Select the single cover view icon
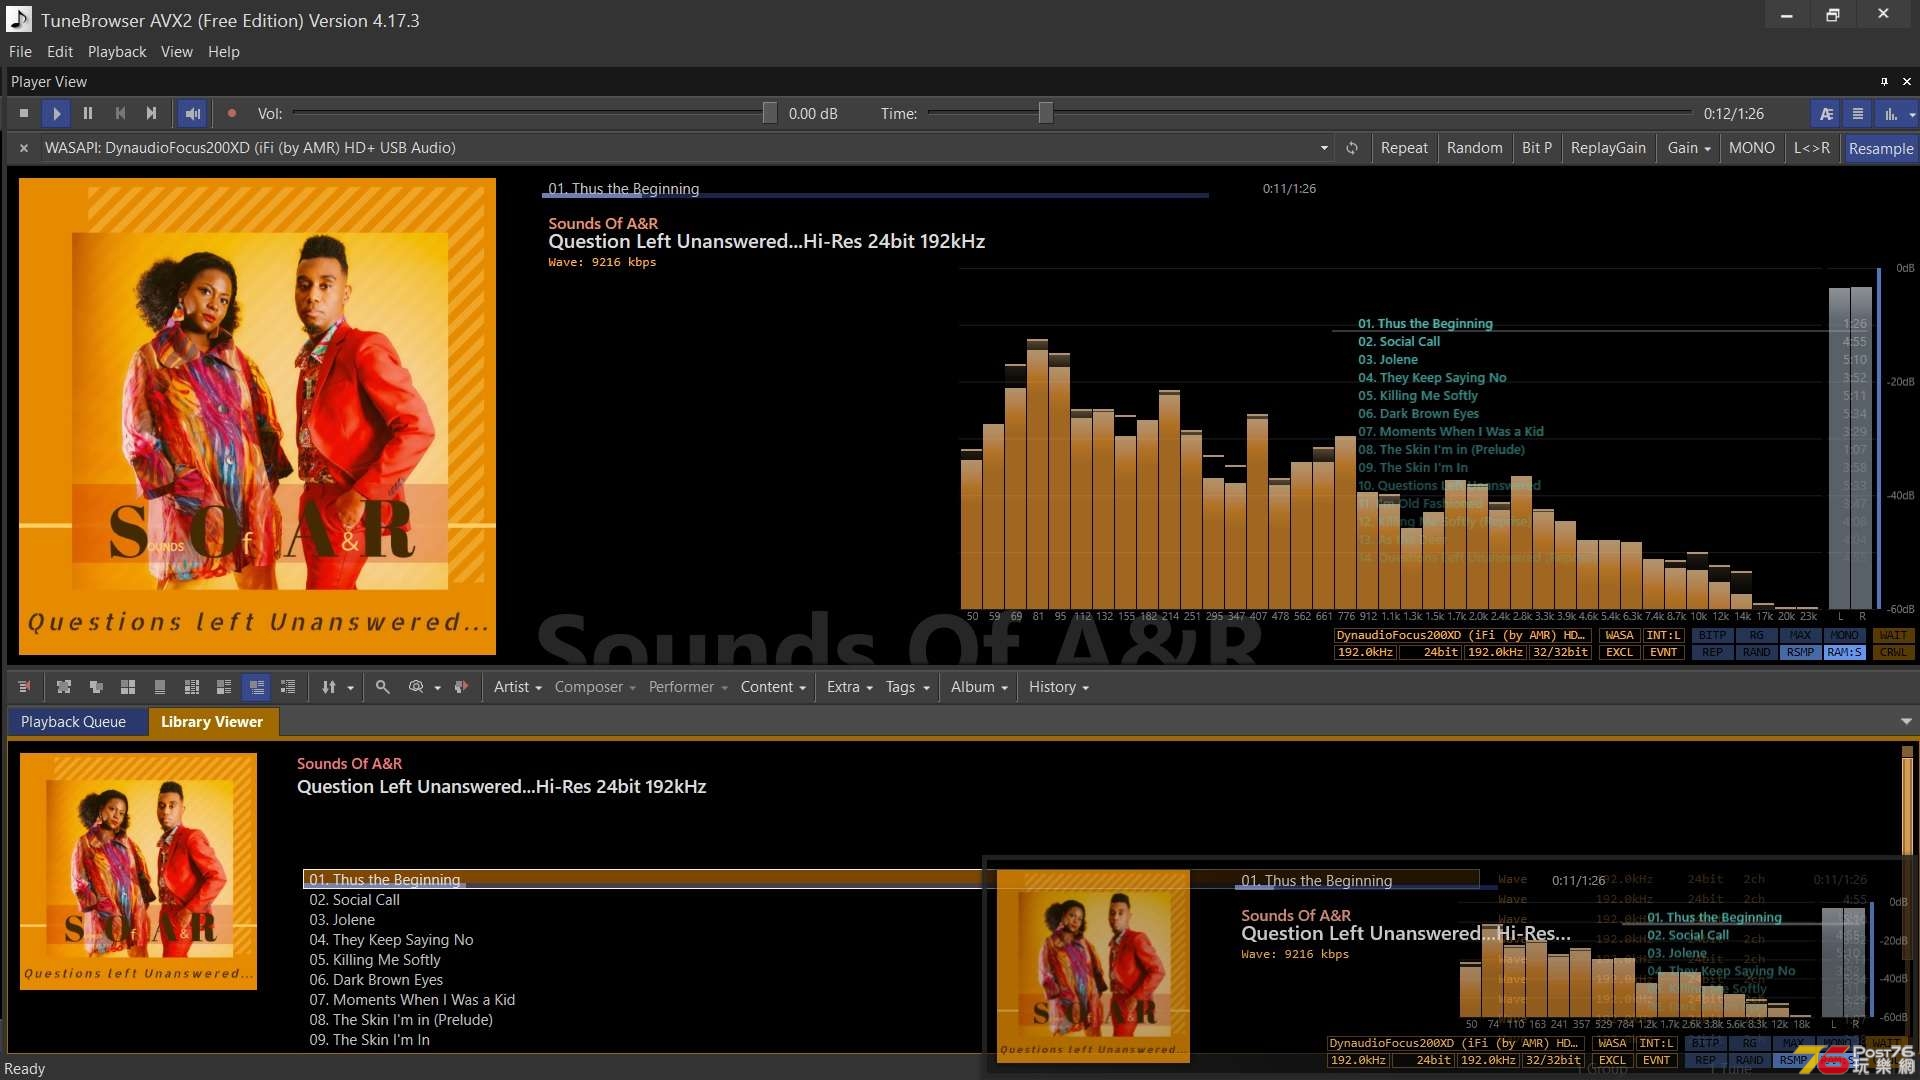 click(x=160, y=687)
